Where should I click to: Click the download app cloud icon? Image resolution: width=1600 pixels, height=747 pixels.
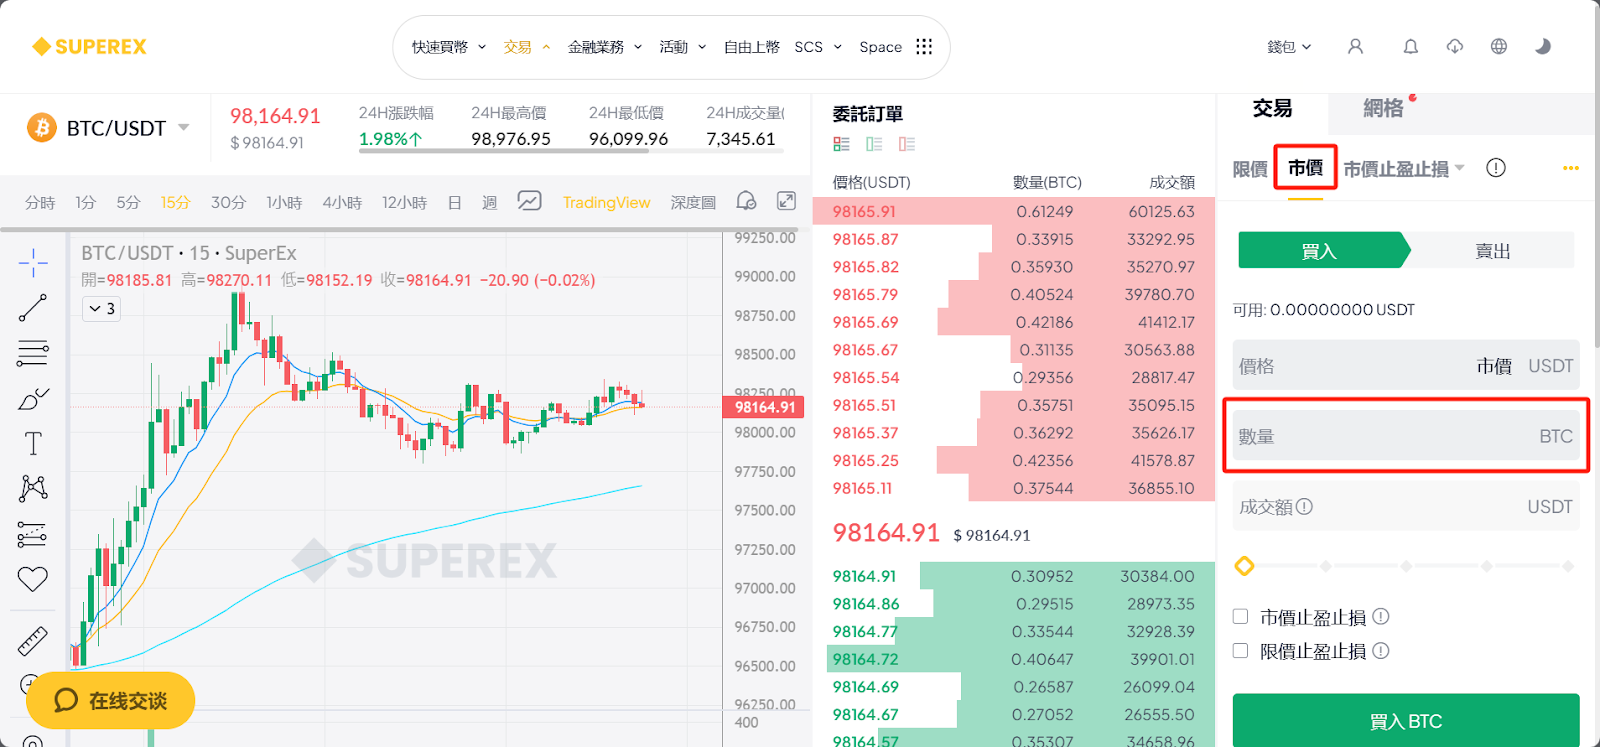pyautogui.click(x=1454, y=47)
